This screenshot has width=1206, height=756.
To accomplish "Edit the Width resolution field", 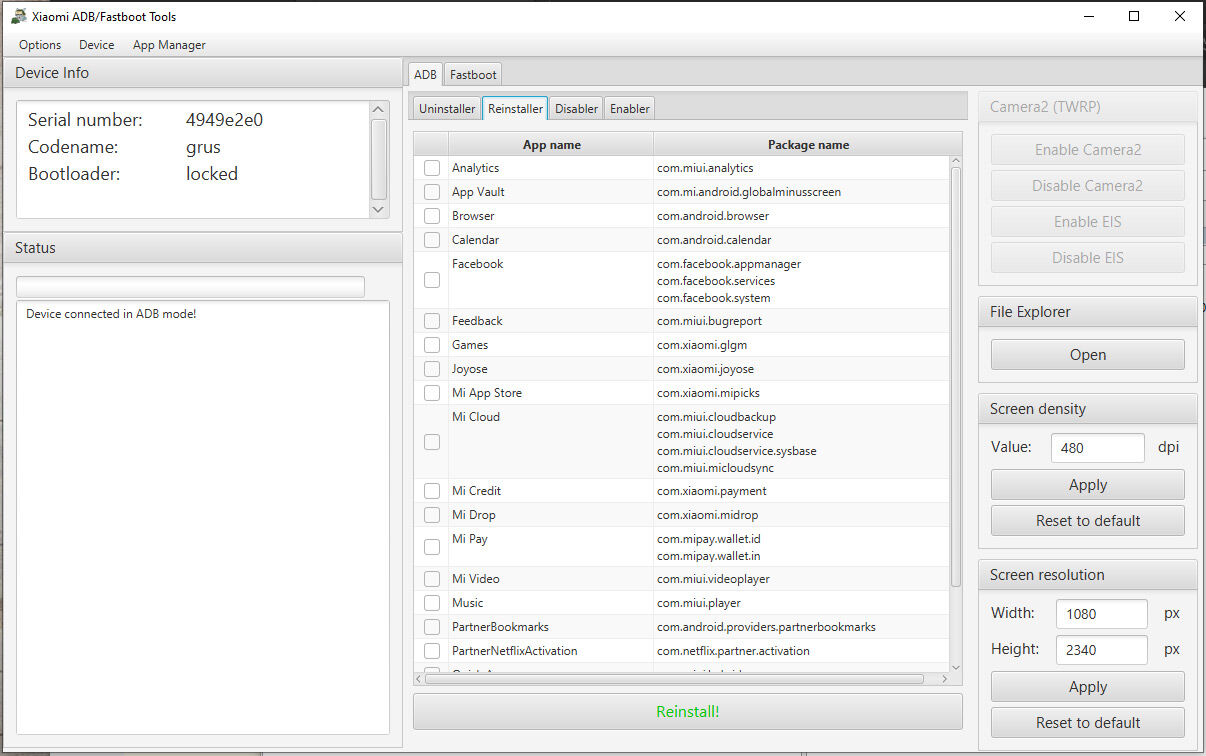I will pyautogui.click(x=1102, y=614).
